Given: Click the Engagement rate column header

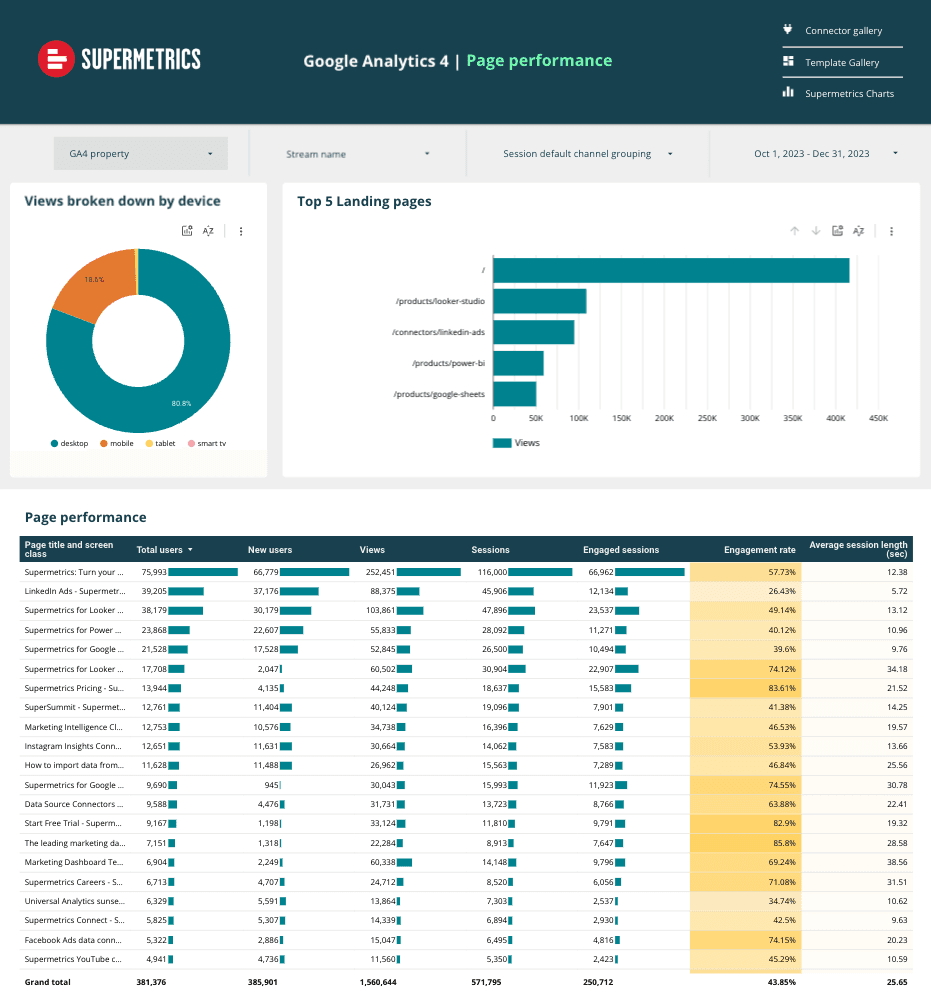Looking at the screenshot, I should pyautogui.click(x=760, y=549).
